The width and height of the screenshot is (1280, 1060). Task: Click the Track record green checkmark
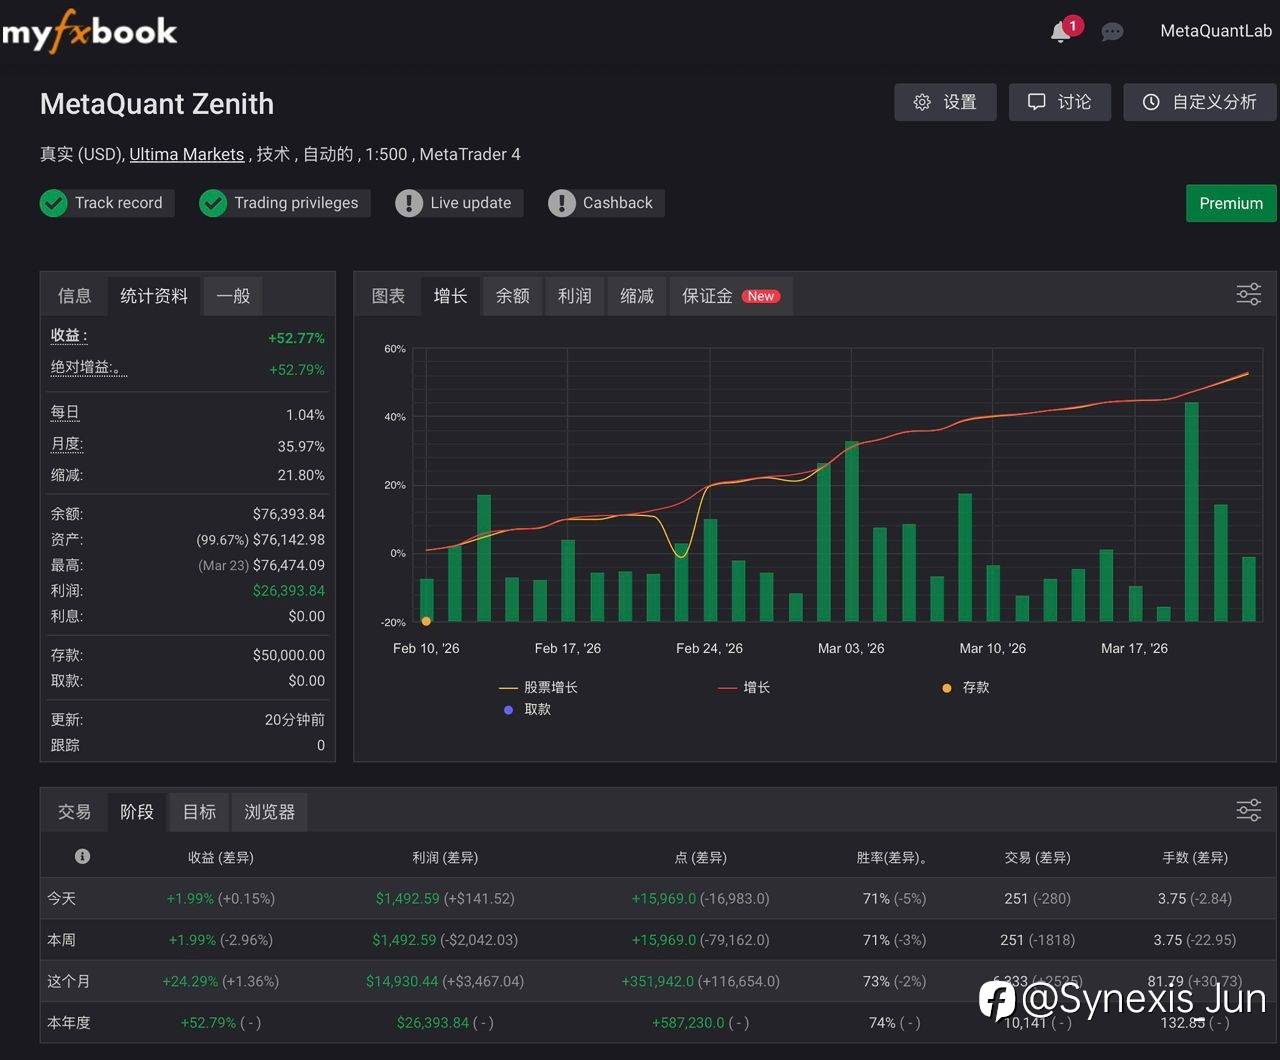(53, 203)
